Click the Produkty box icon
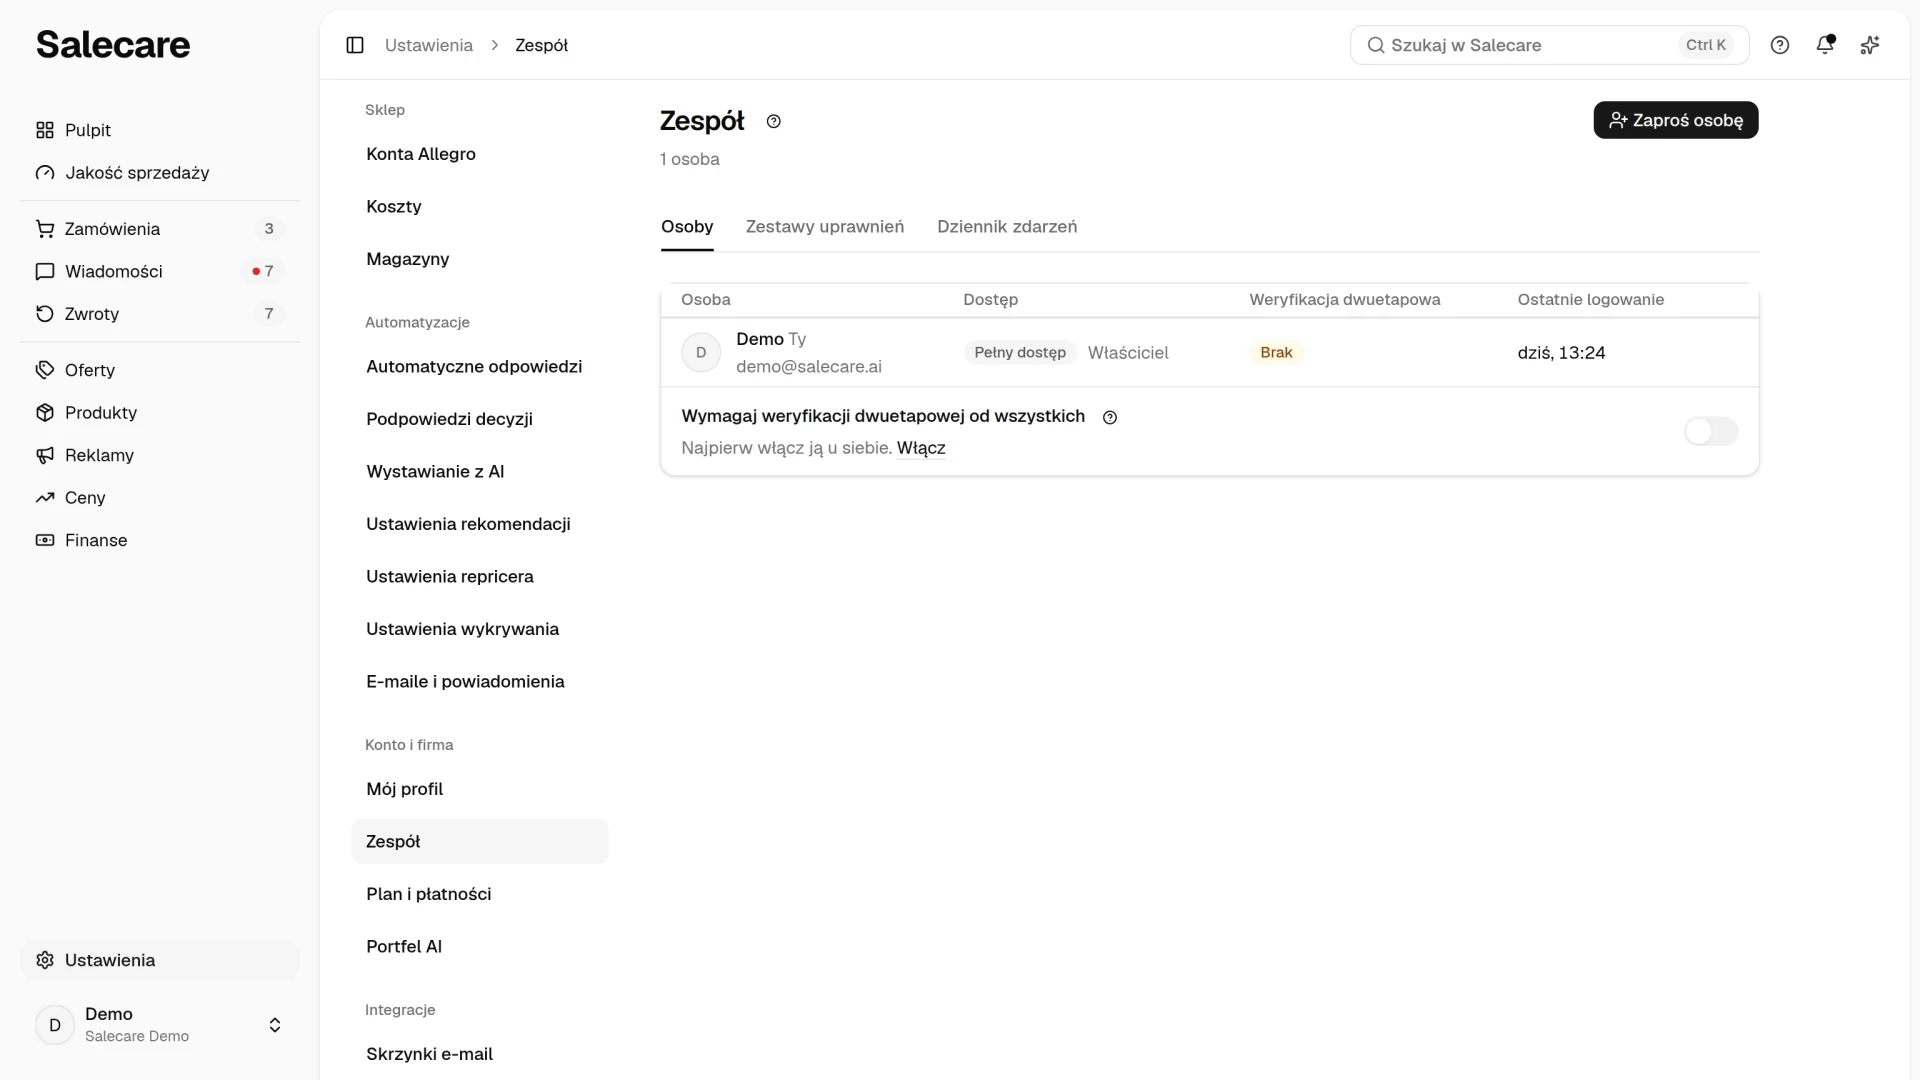Screen dimensions: 1920x1080 click(45, 412)
